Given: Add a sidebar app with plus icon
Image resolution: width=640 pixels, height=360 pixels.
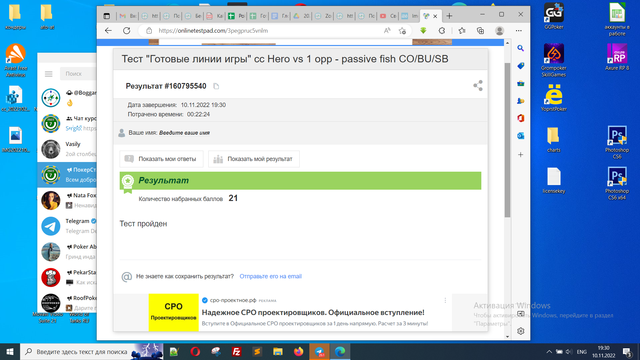Looking at the screenshot, I should 520,155.
